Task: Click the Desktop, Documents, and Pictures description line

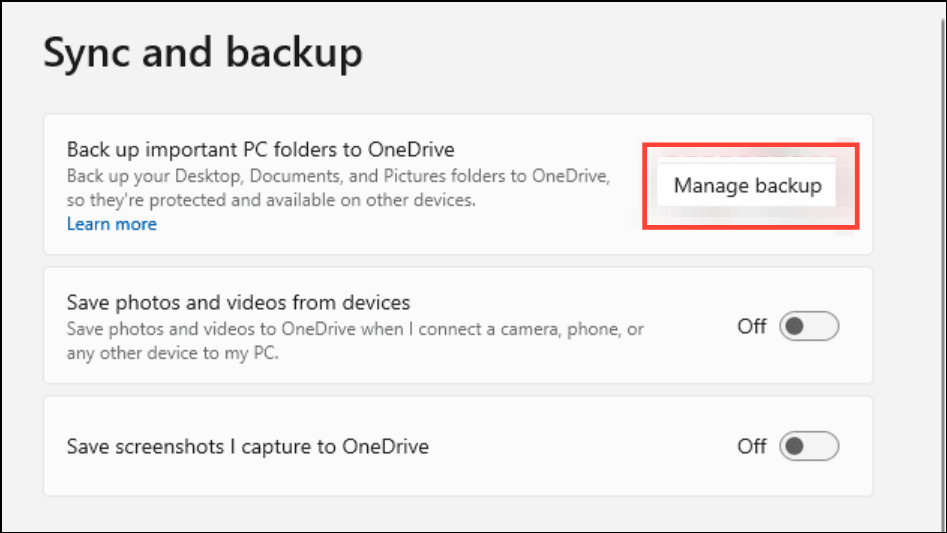Action: (x=338, y=177)
